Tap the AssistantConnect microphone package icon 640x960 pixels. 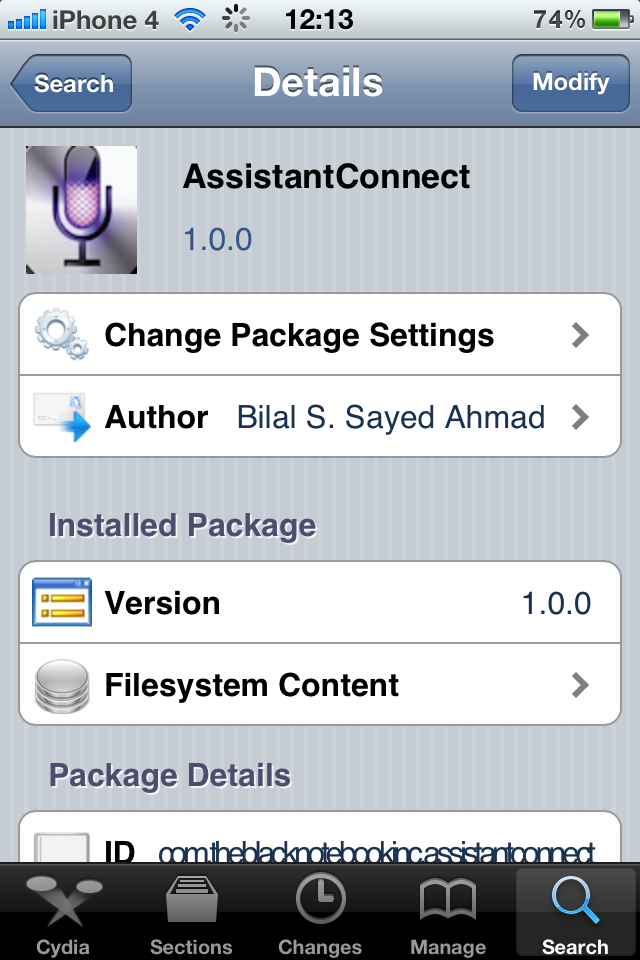point(81,210)
